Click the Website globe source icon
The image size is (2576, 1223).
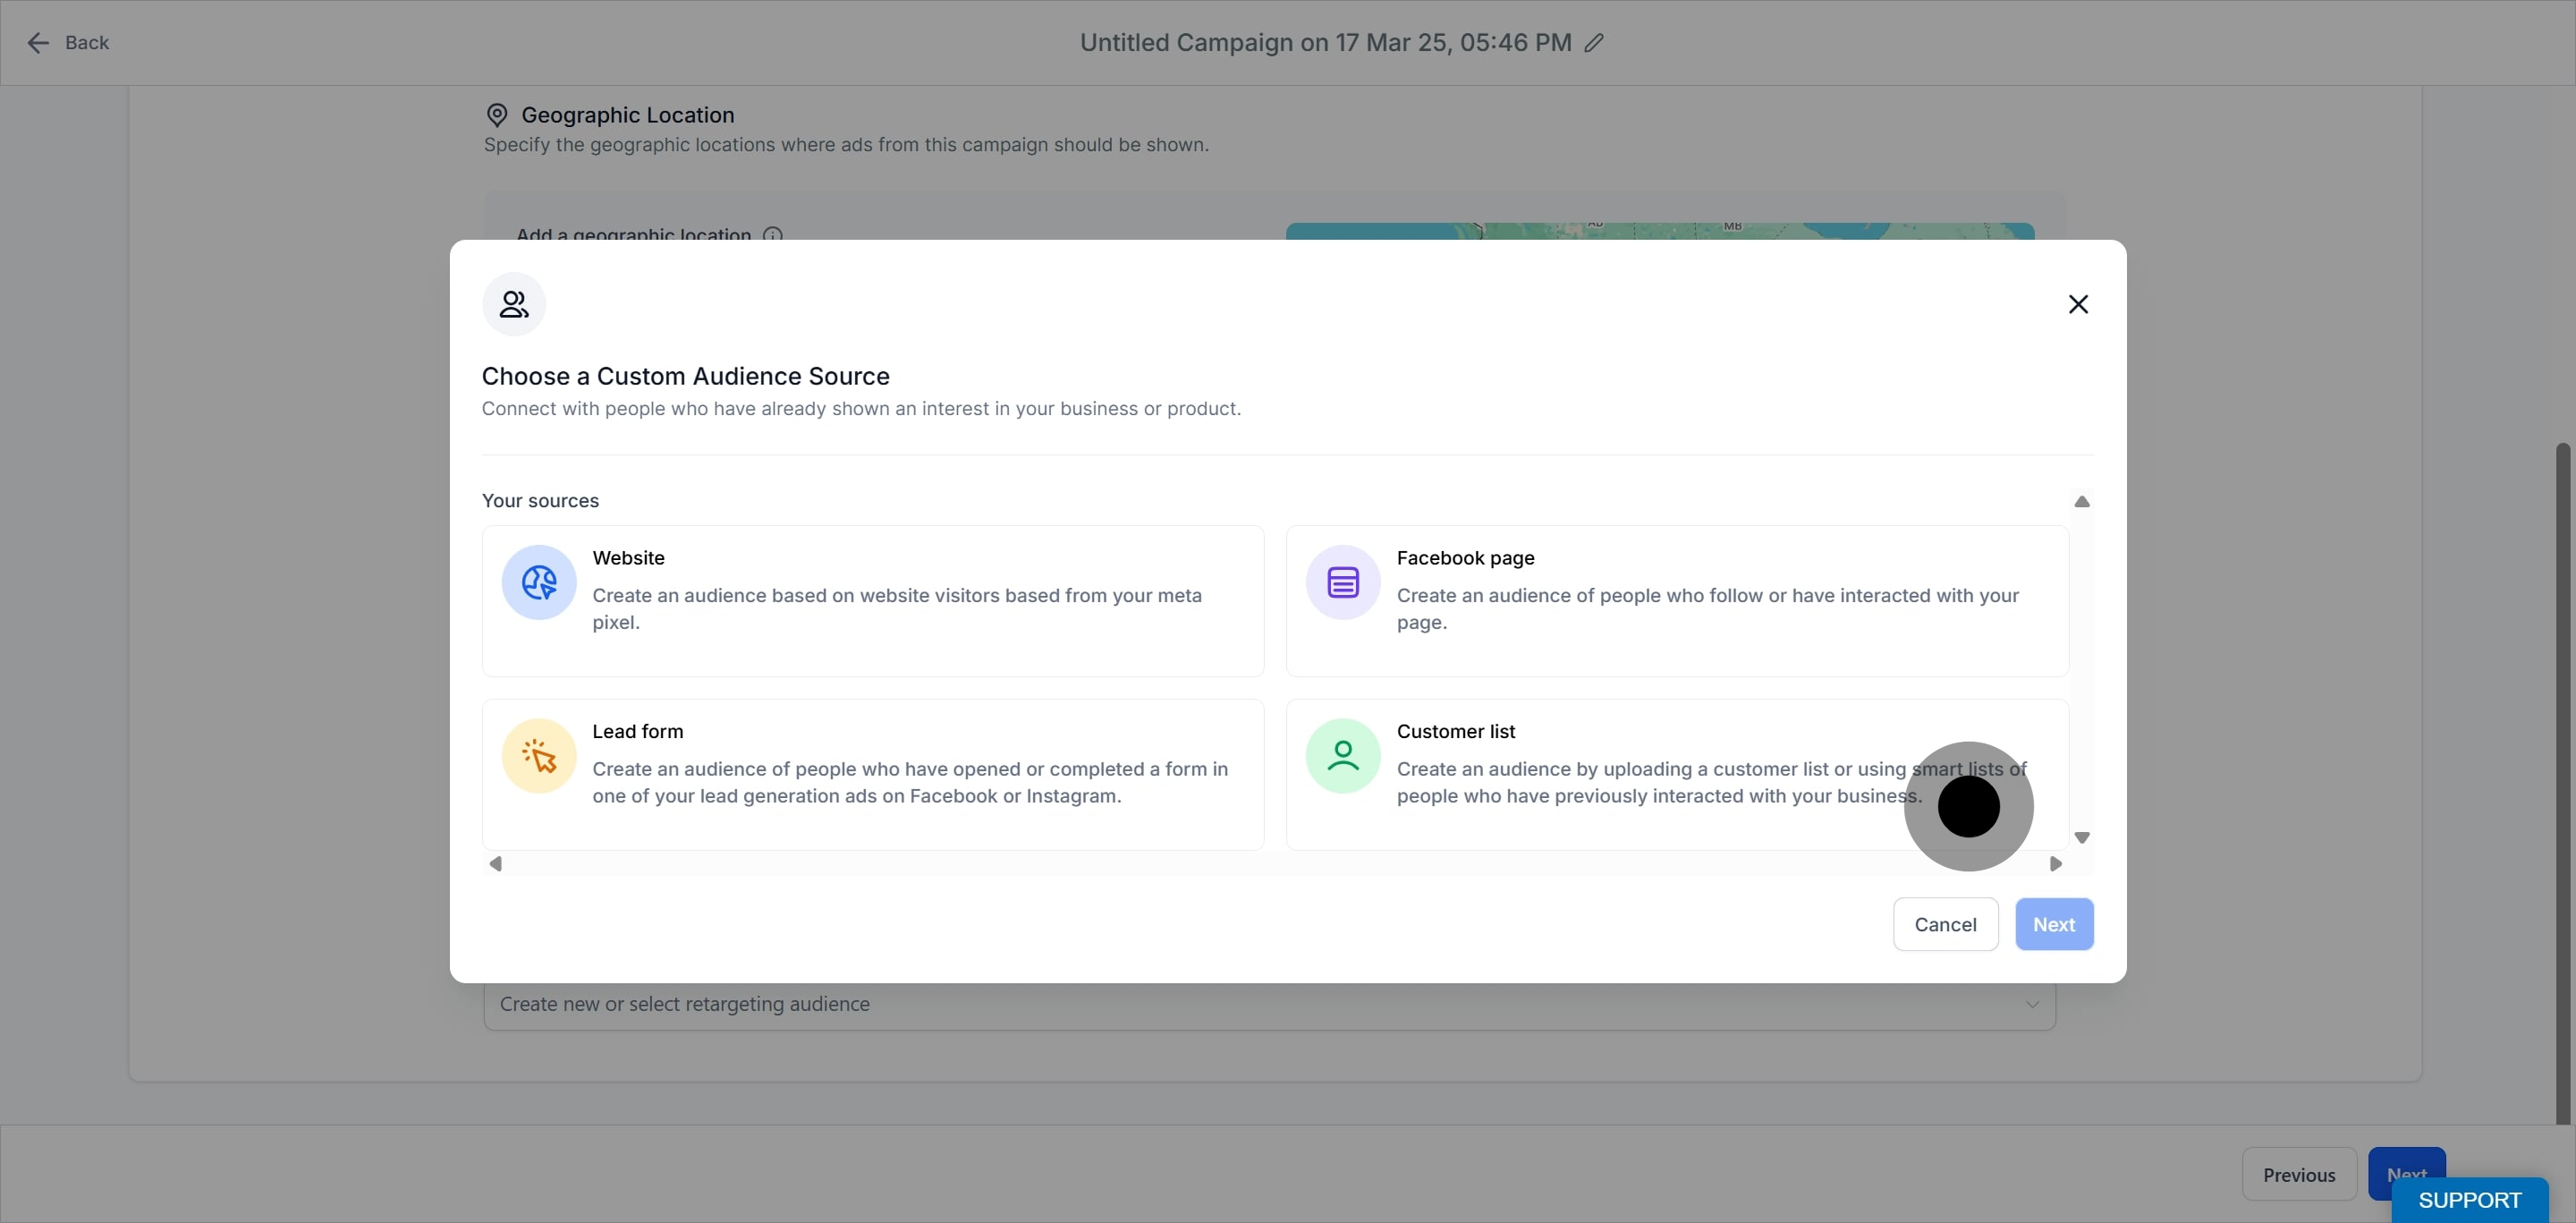539,582
